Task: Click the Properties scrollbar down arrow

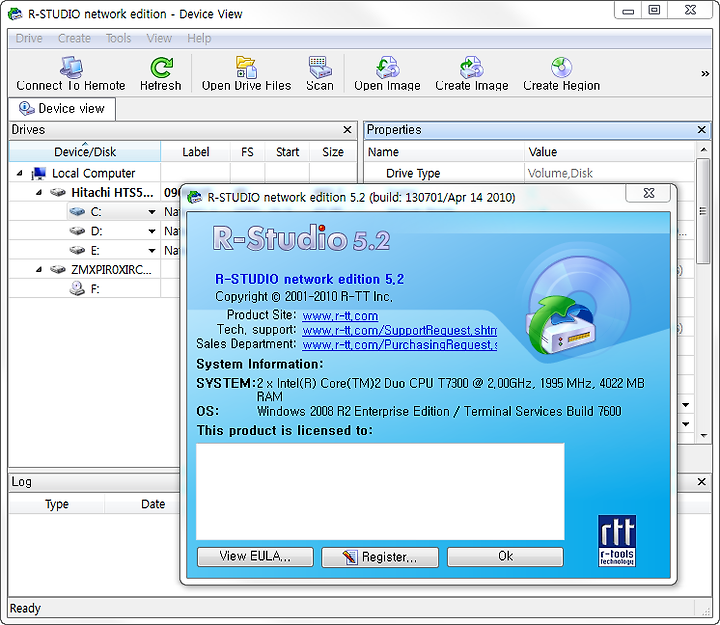Action: [x=703, y=435]
